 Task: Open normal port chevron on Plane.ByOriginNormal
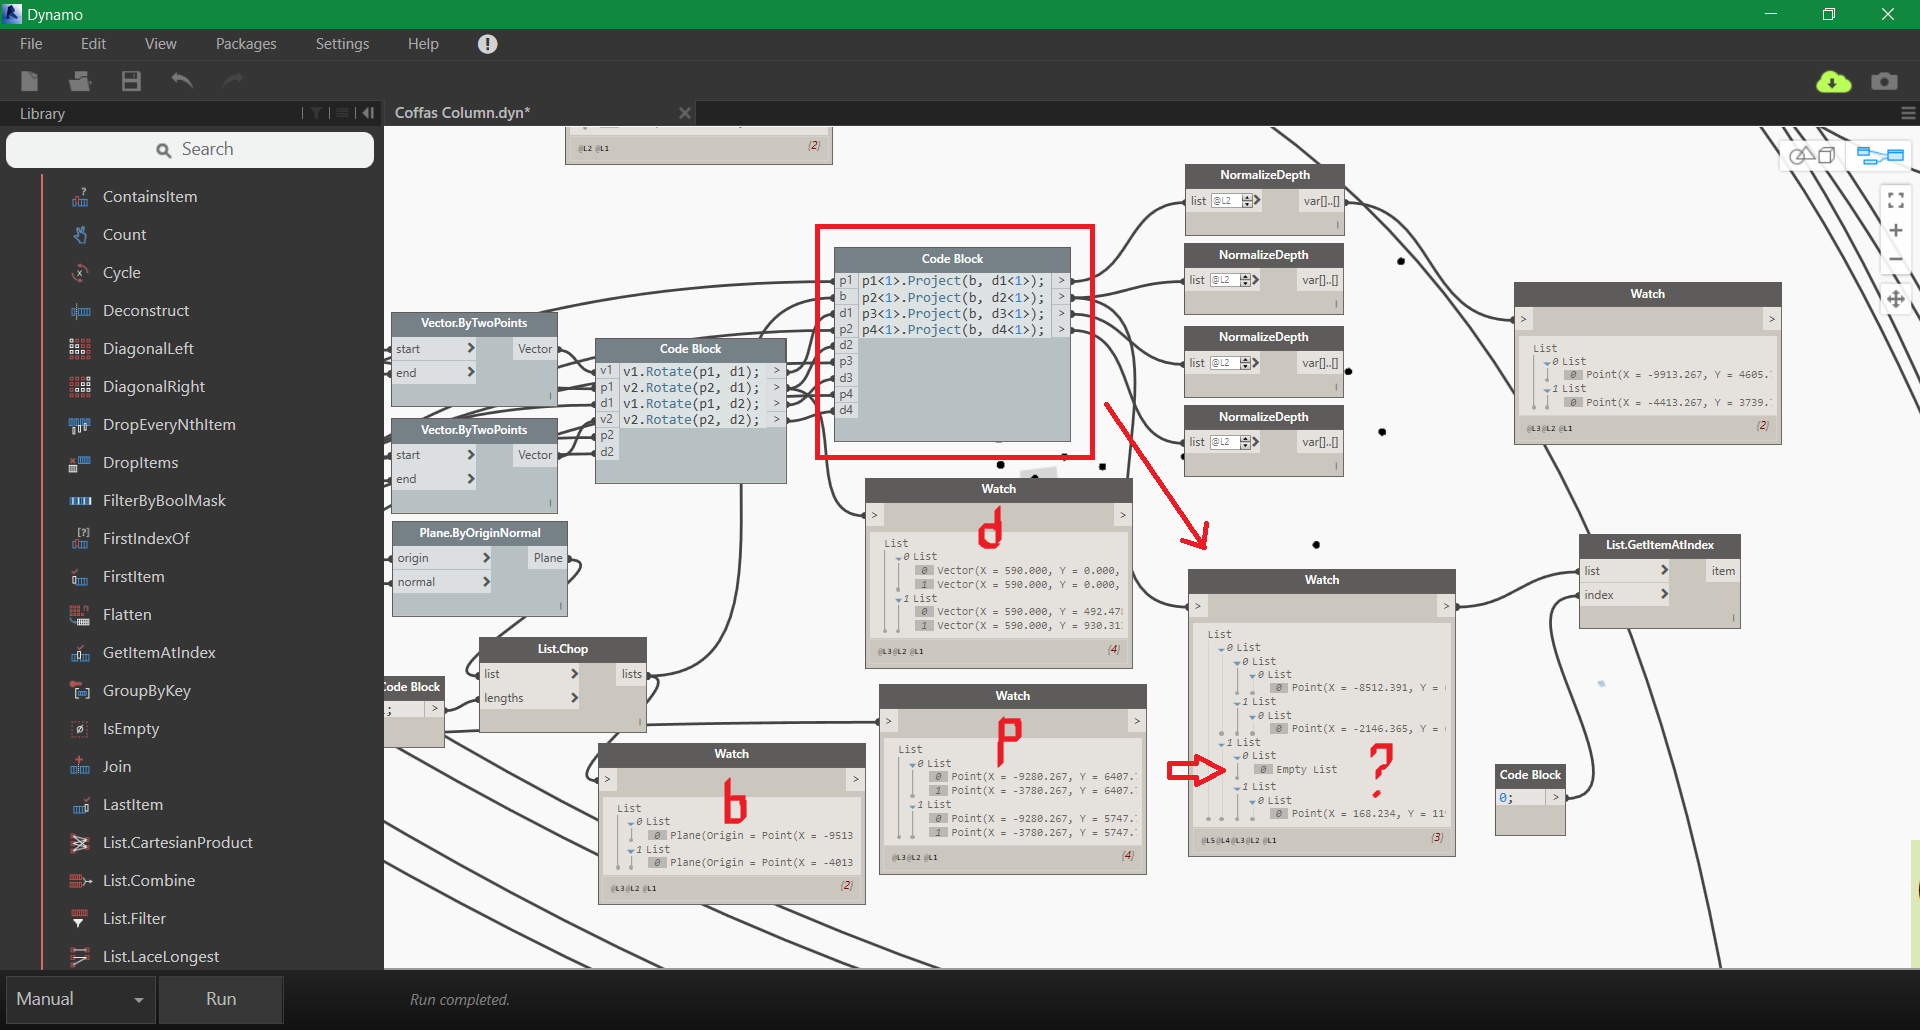[486, 582]
